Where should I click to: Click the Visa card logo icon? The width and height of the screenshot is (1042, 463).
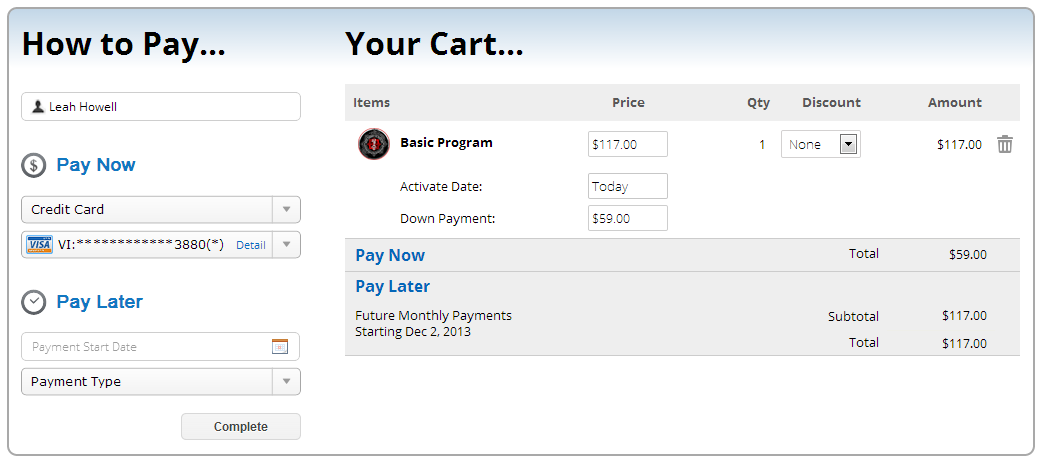pos(40,245)
